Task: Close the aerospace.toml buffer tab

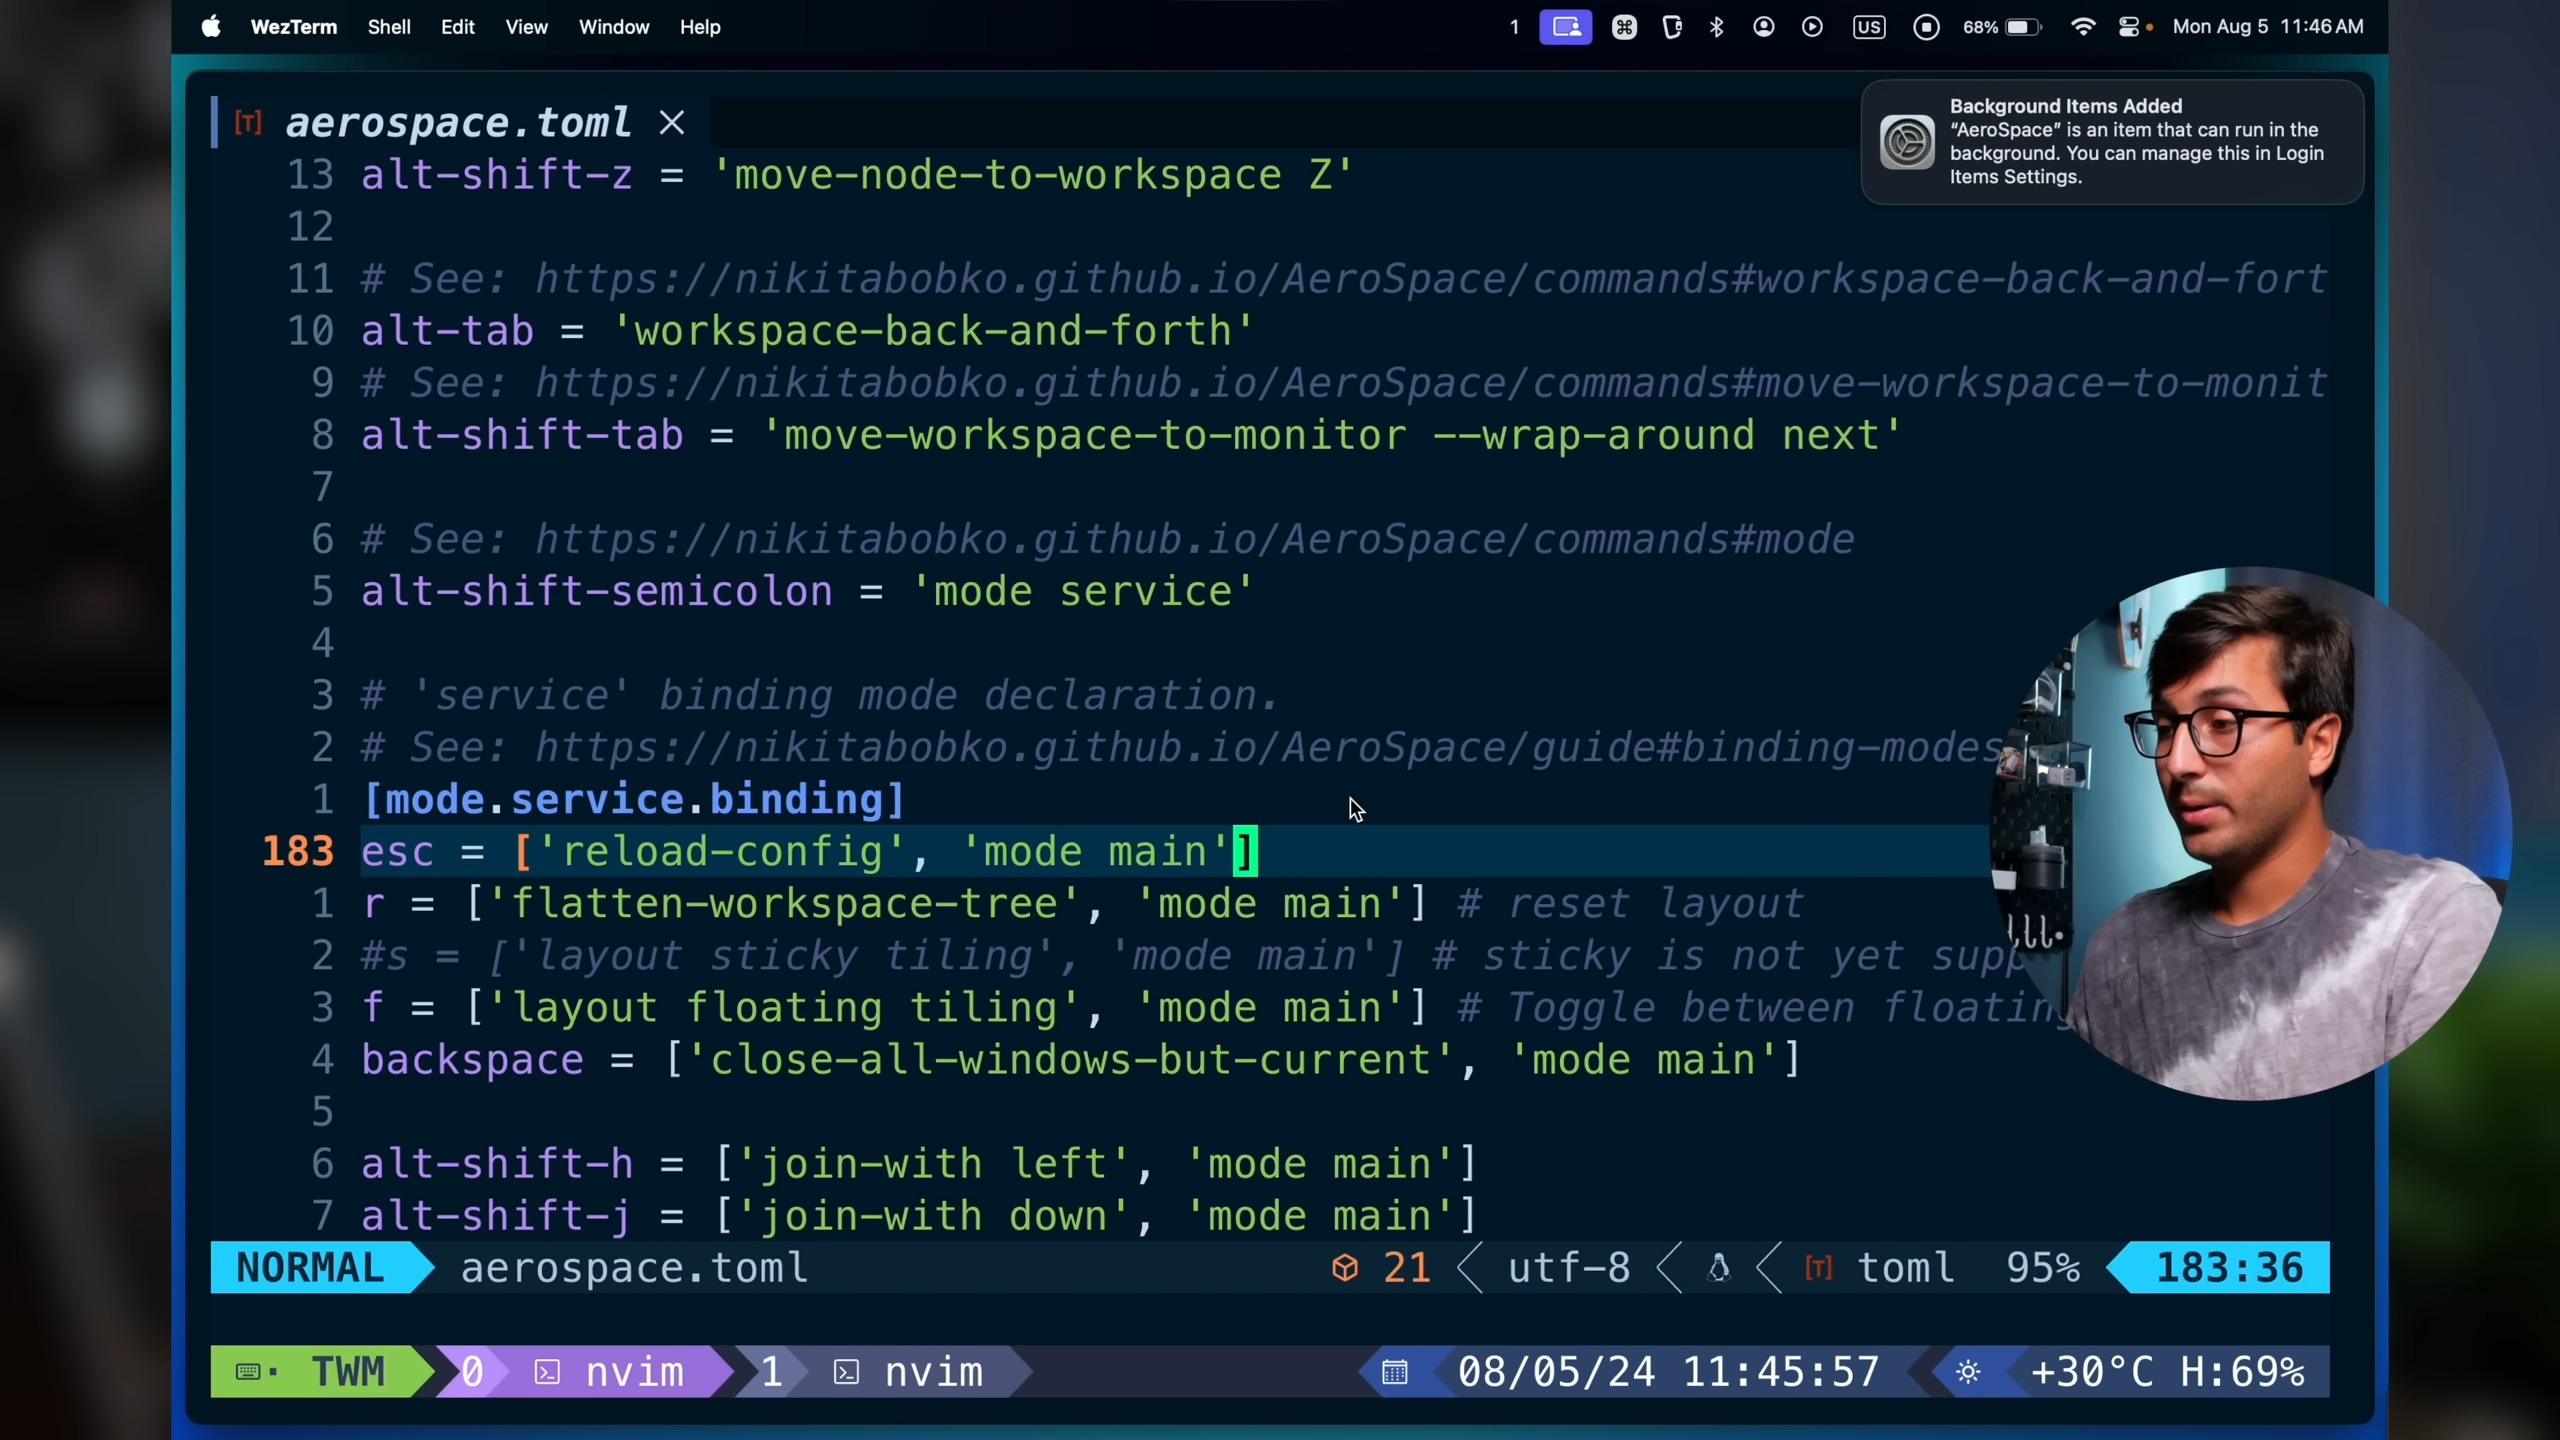Action: (x=672, y=123)
